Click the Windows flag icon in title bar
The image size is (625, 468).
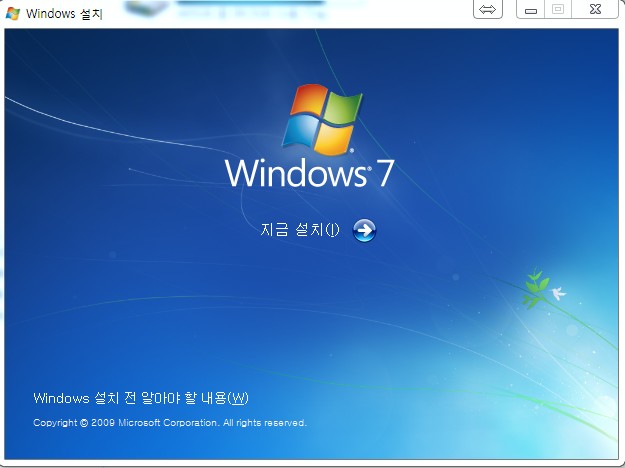tap(12, 13)
